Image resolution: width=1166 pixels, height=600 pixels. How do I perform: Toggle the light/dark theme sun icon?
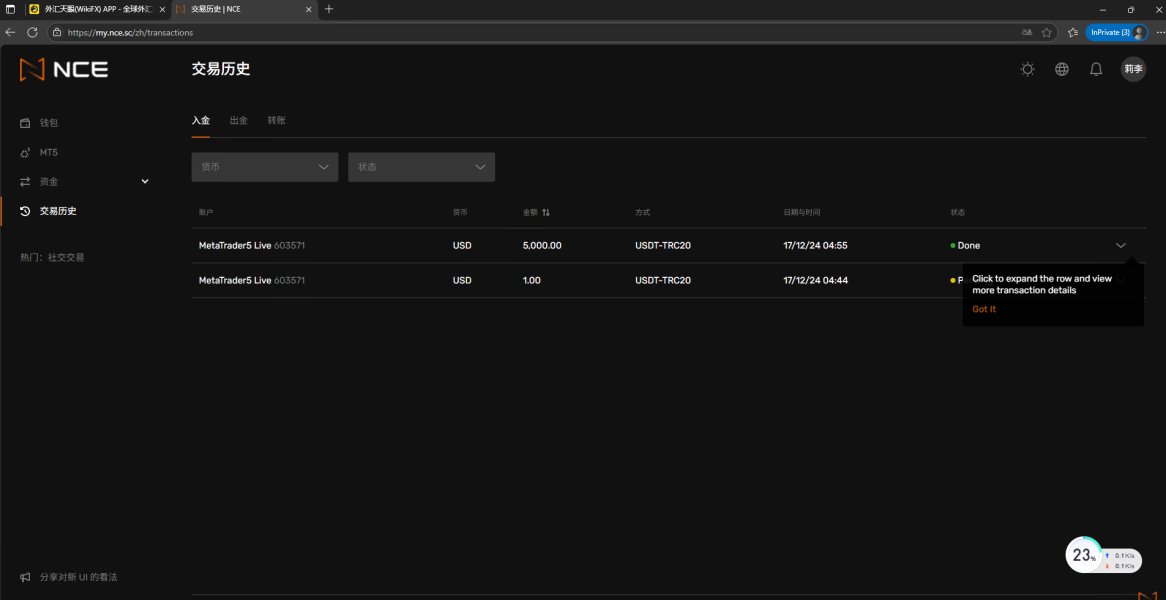[x=1027, y=69]
